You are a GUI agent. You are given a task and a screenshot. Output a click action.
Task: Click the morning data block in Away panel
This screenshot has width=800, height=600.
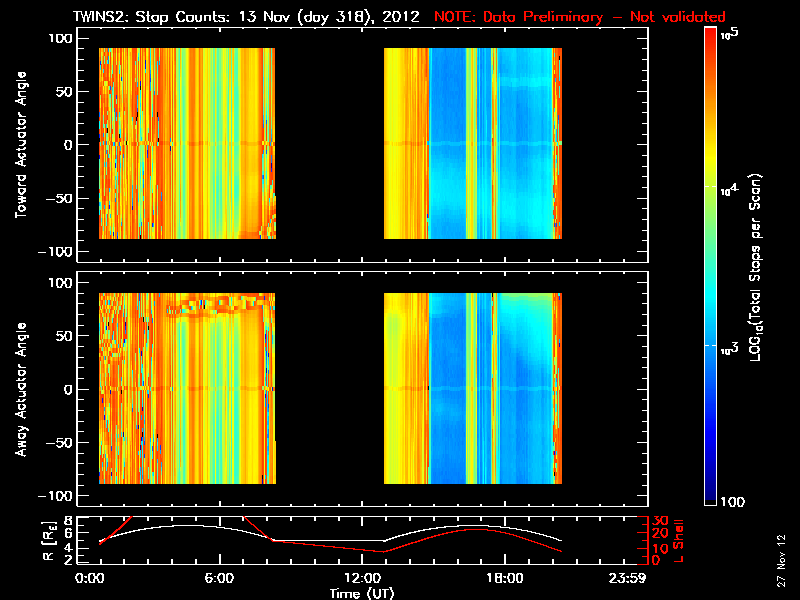coord(187,388)
